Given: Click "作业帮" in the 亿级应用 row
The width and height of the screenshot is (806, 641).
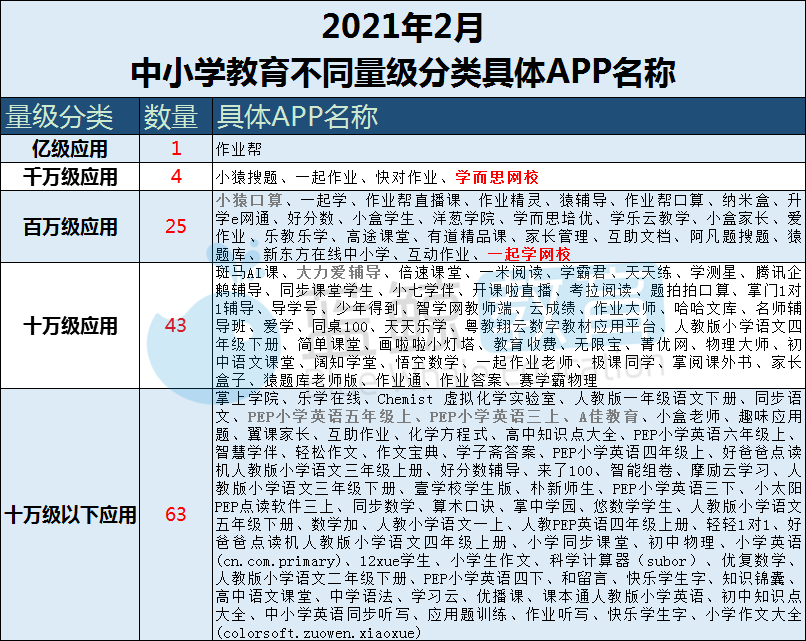Looking at the screenshot, I should coord(239,149).
